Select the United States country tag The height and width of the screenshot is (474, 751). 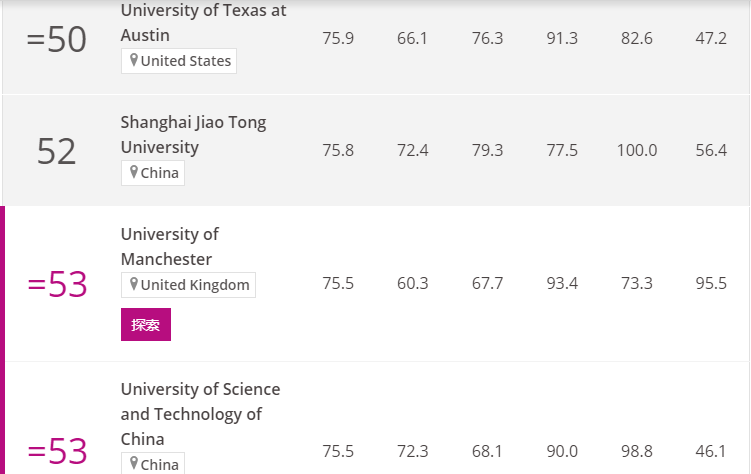179,61
